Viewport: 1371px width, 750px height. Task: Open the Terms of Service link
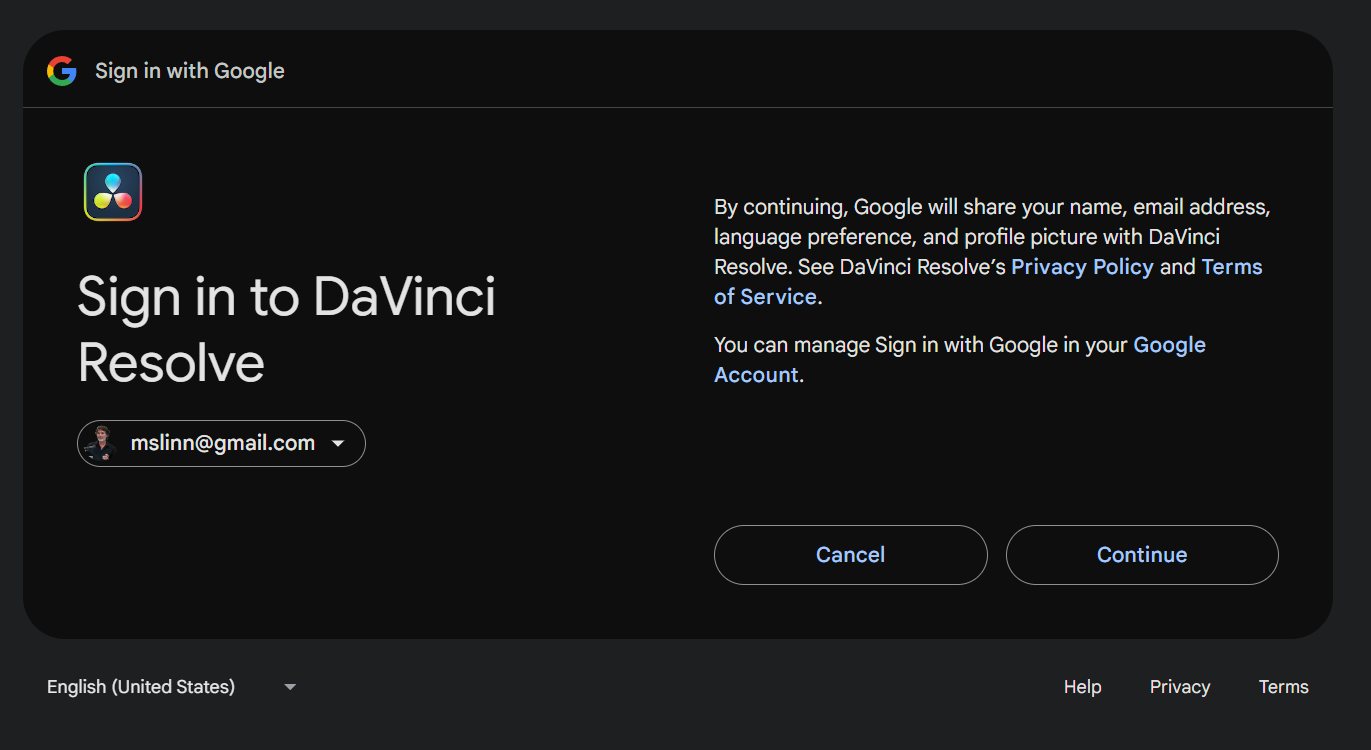pos(1232,267)
